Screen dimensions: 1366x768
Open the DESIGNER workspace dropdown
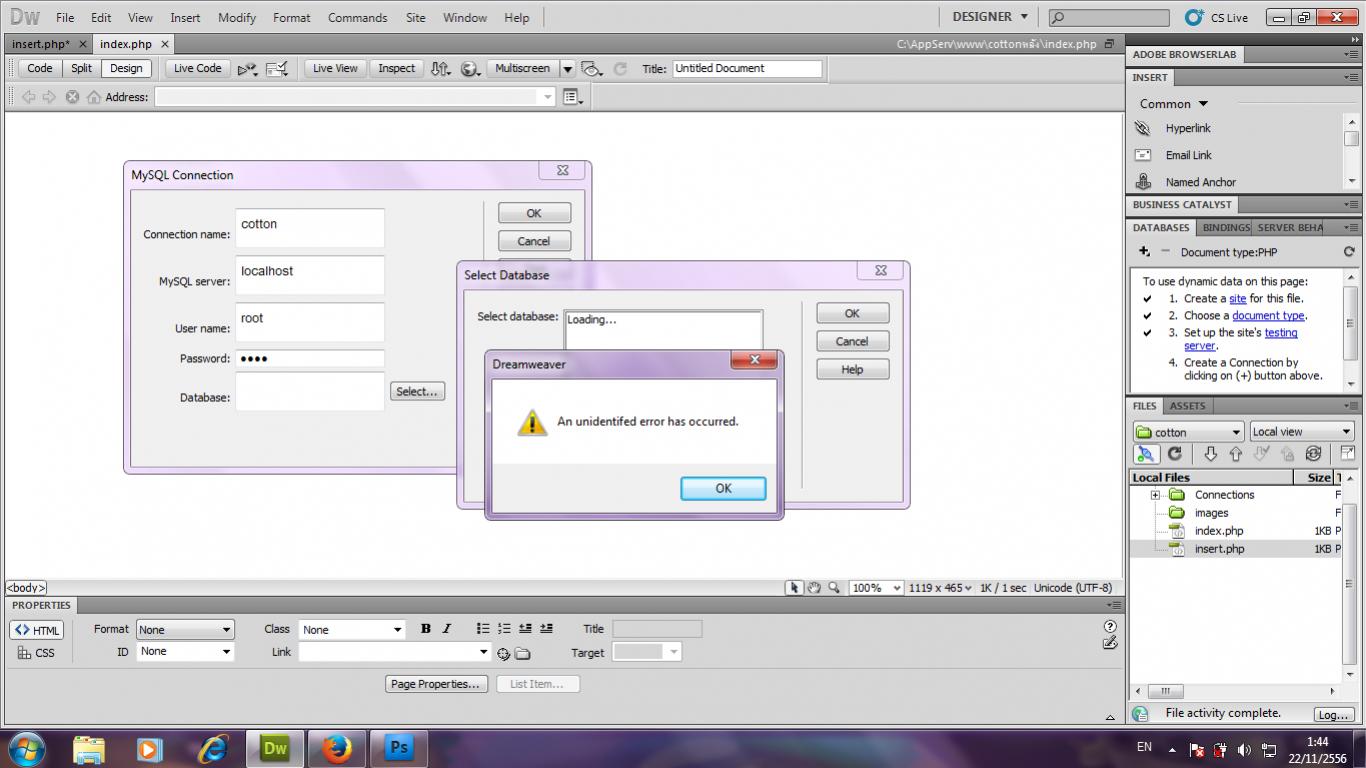[990, 17]
